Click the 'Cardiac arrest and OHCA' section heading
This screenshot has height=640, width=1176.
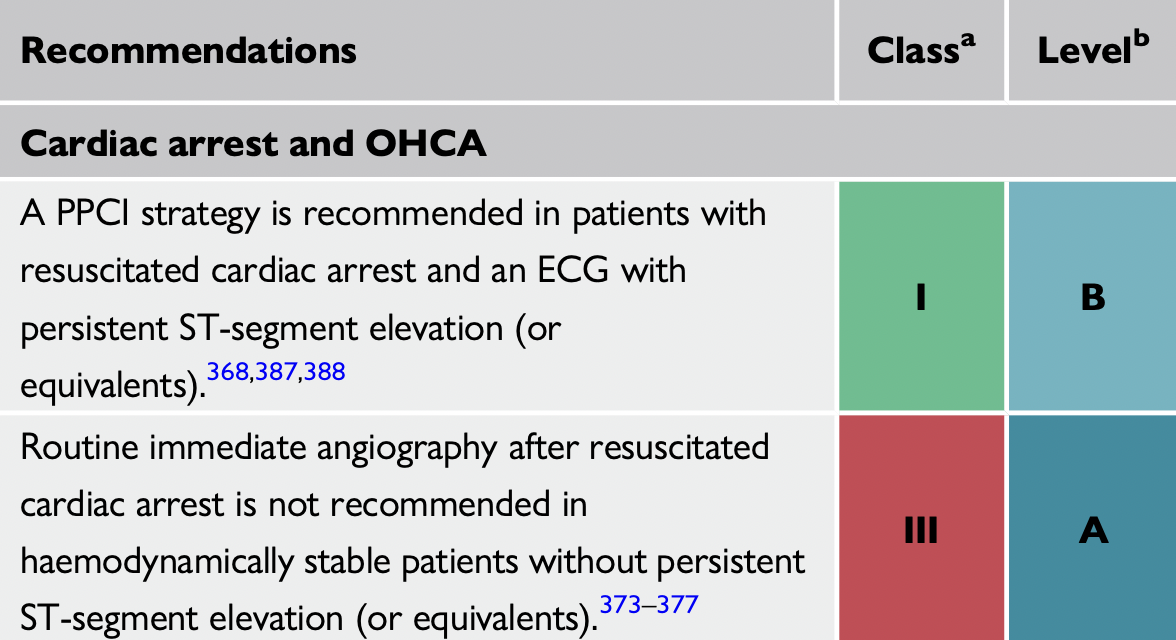point(254,144)
